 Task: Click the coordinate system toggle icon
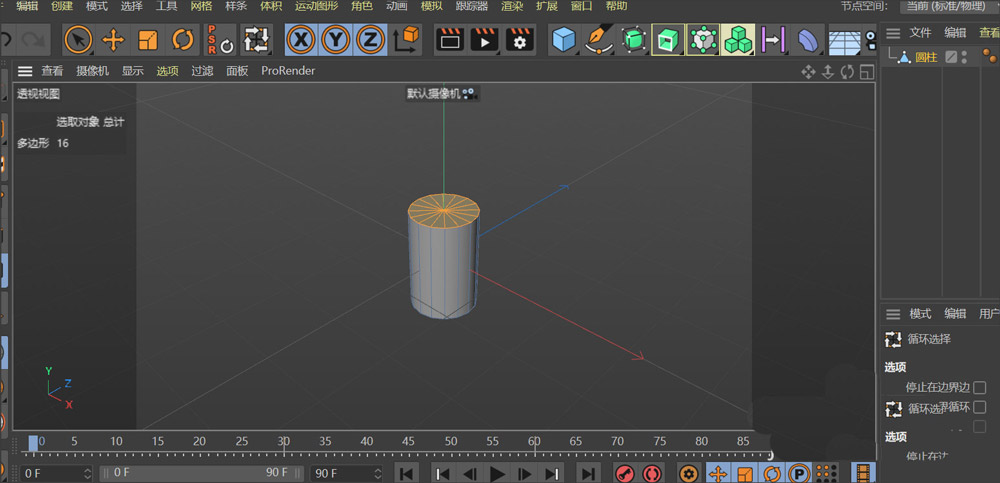[407, 40]
